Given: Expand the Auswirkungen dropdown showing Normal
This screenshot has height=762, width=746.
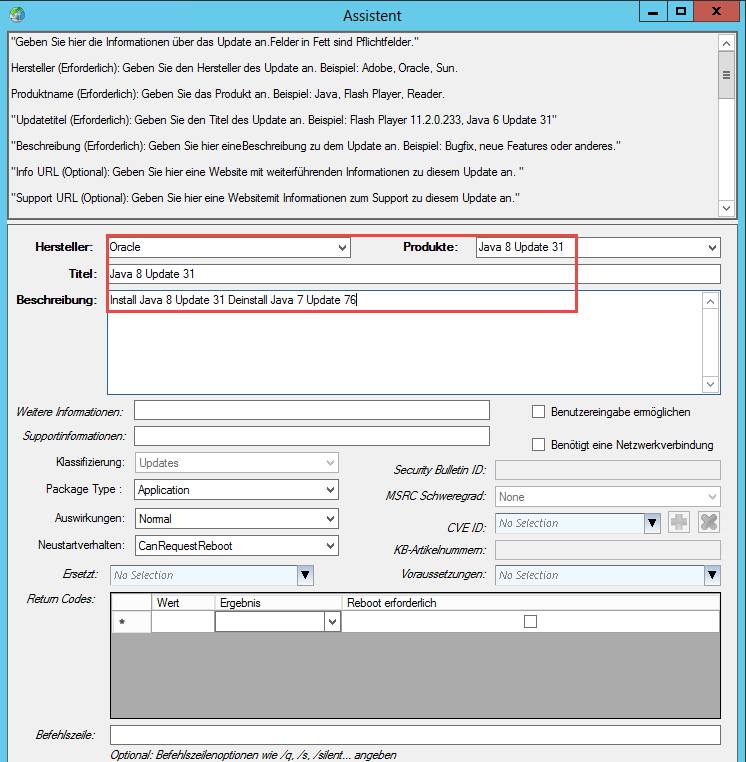Looking at the screenshot, I should tap(237, 519).
